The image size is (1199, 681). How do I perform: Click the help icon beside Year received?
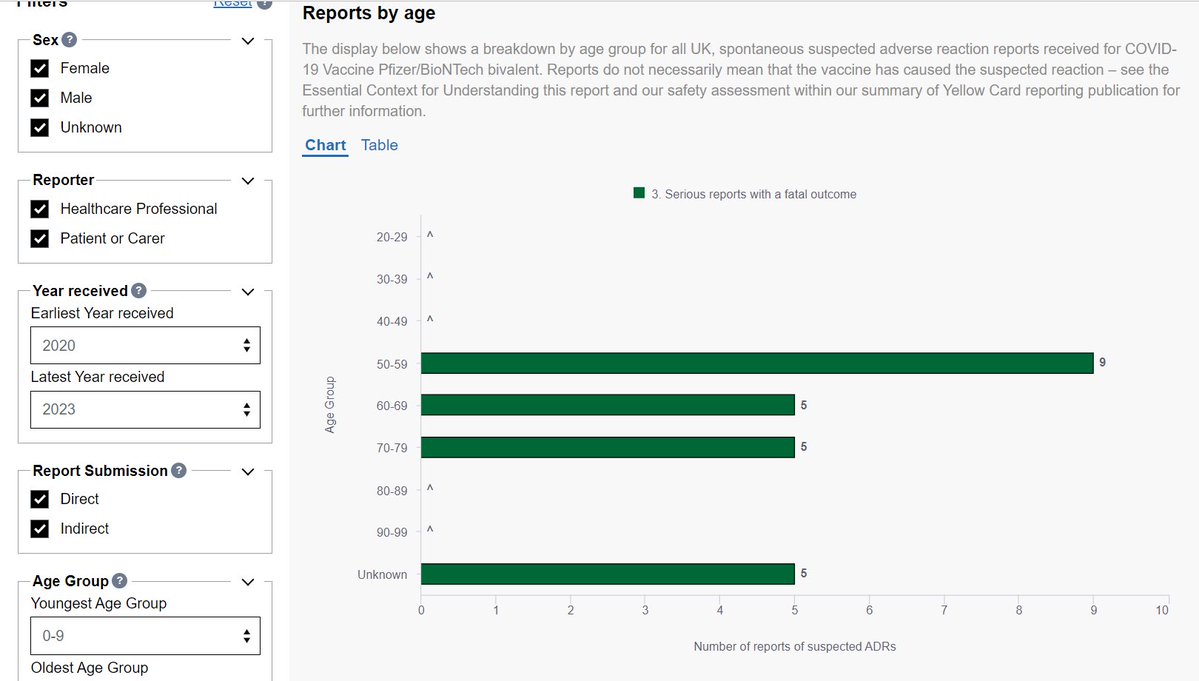pyautogui.click(x=139, y=291)
